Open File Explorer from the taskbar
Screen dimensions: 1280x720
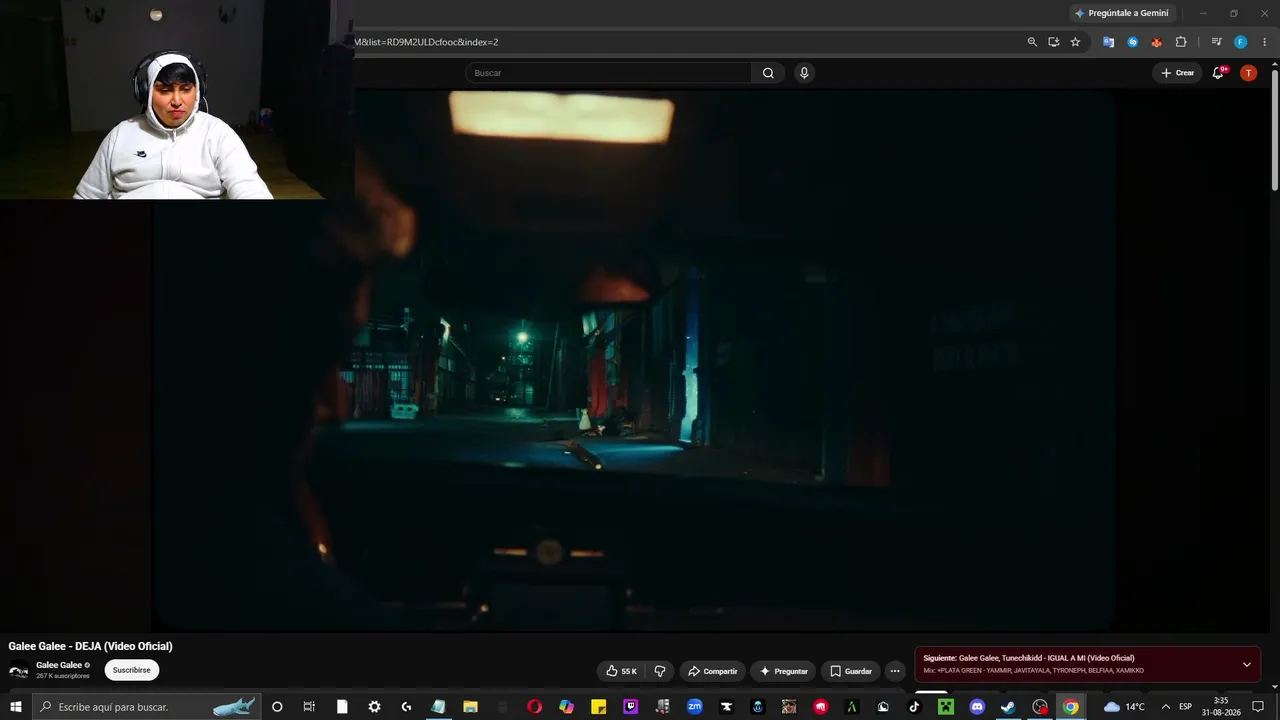tap(470, 707)
